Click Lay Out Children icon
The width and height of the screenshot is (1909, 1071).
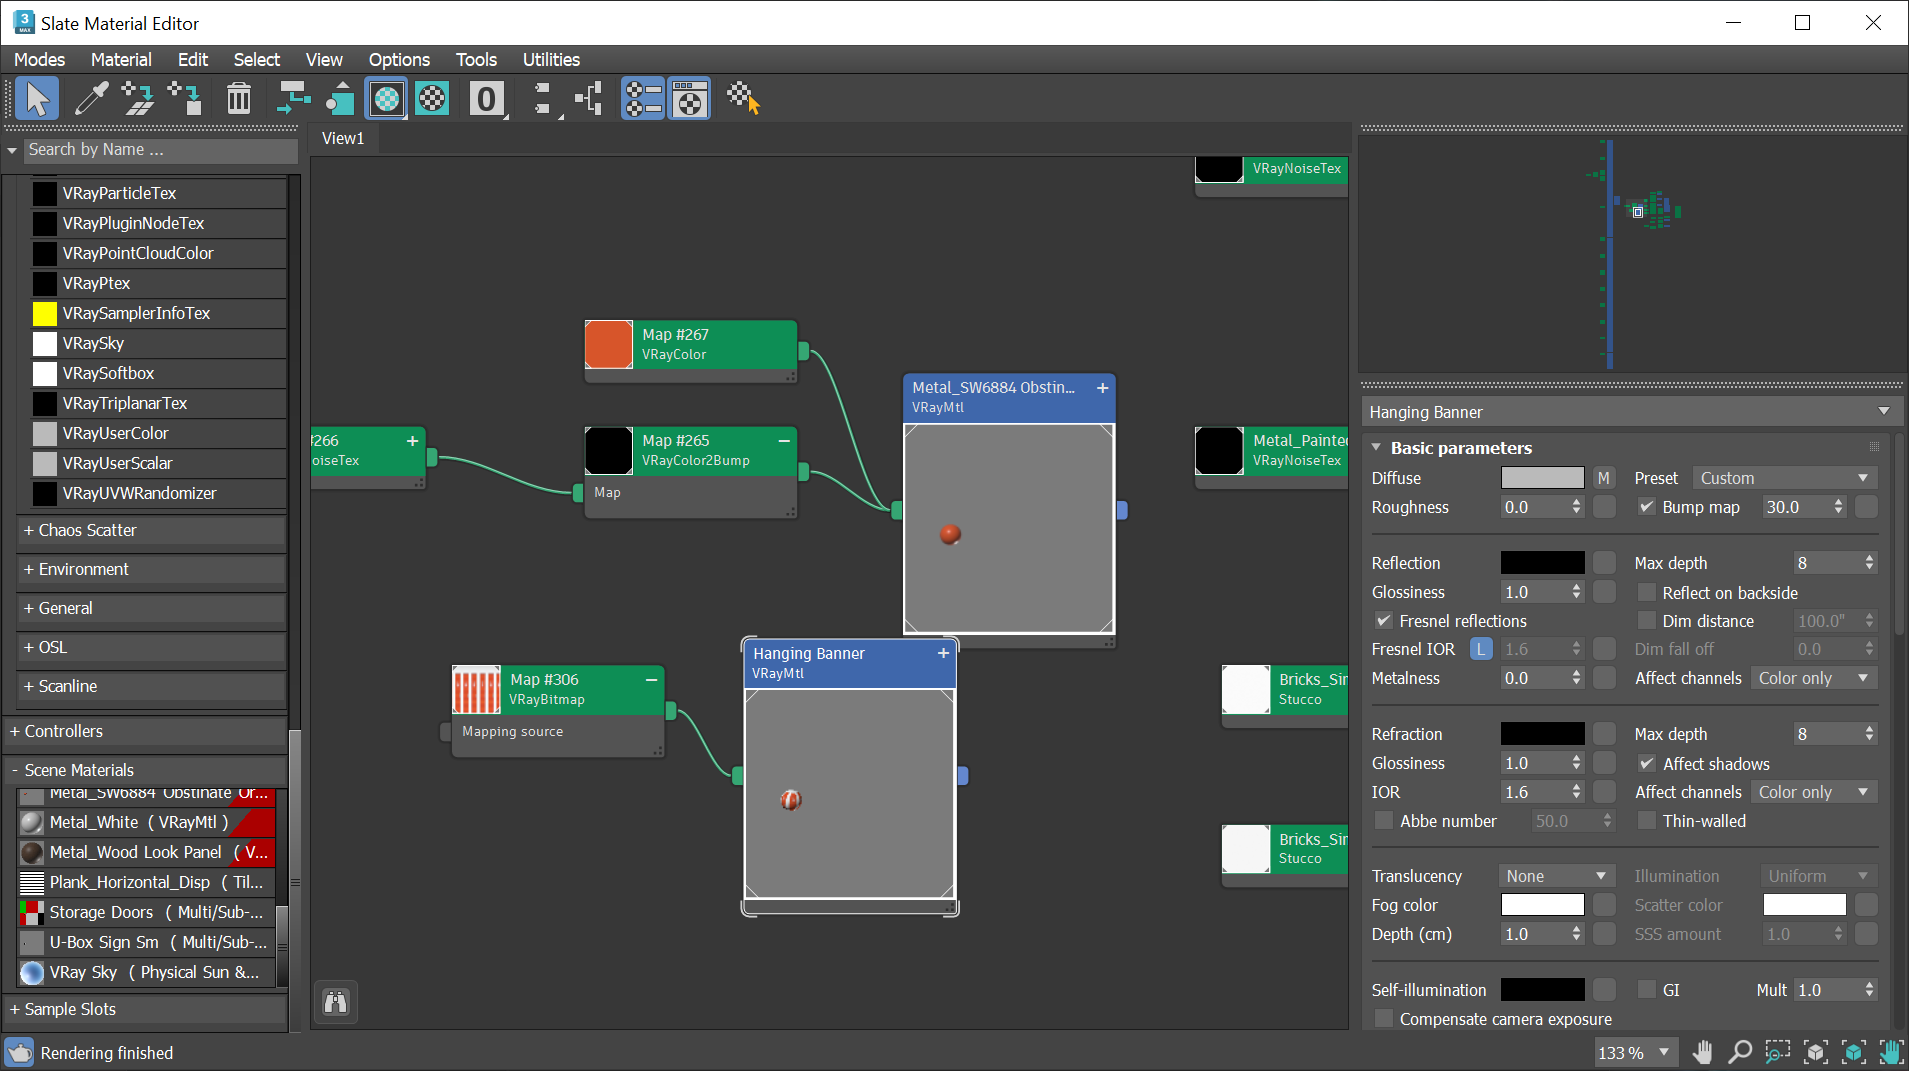tap(589, 99)
